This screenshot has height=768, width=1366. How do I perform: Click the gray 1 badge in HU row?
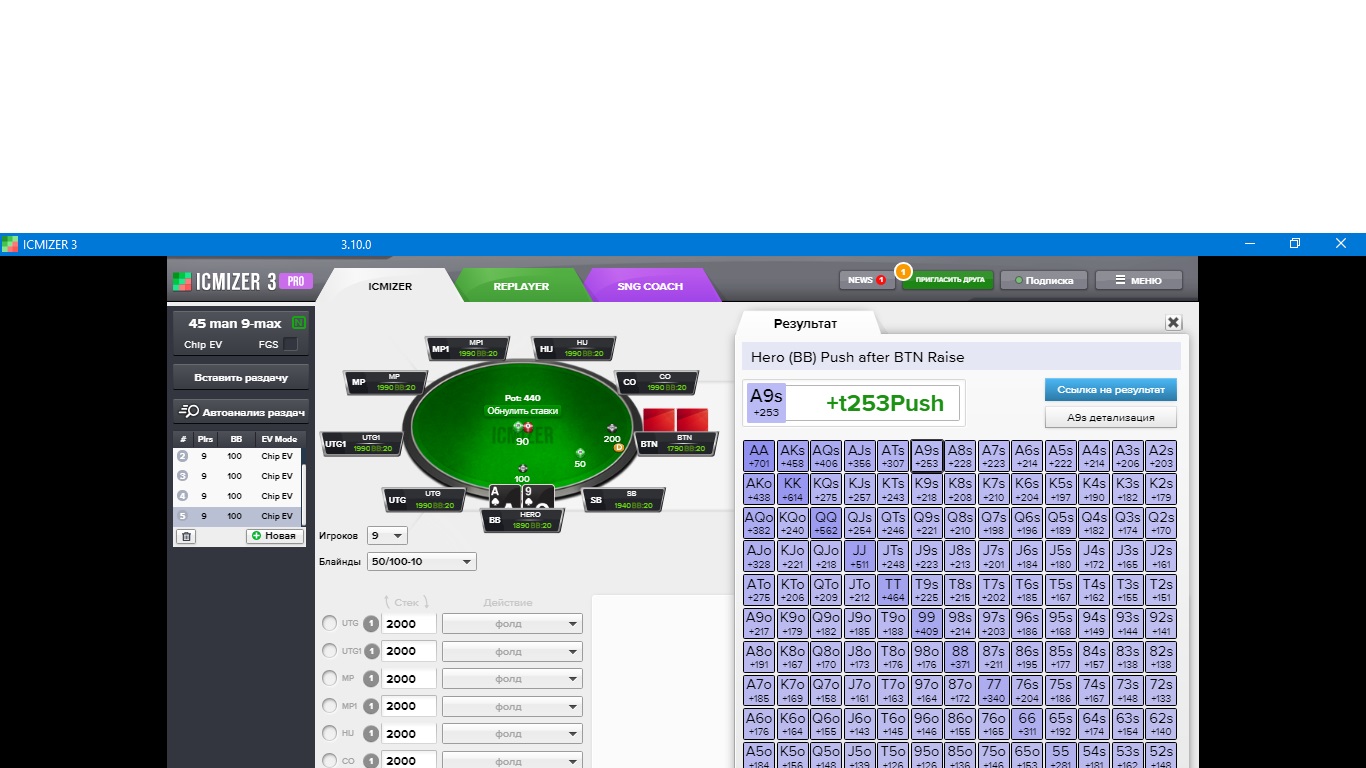coord(371,734)
